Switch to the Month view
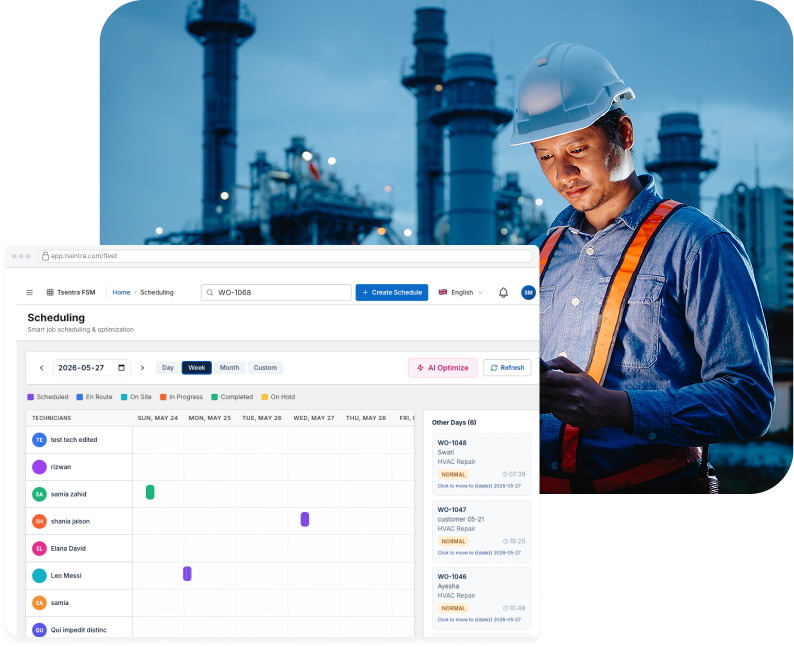The image size is (794, 647). [229, 368]
